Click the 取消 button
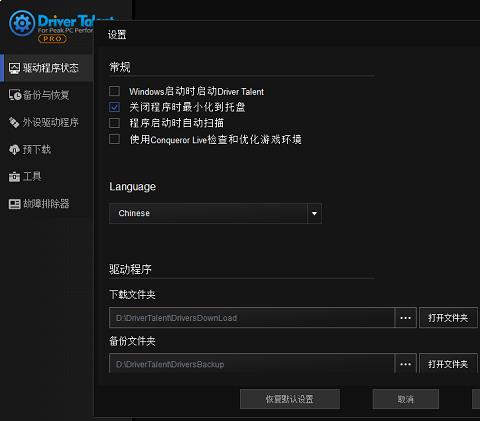The width and height of the screenshot is (480, 421). click(406, 399)
